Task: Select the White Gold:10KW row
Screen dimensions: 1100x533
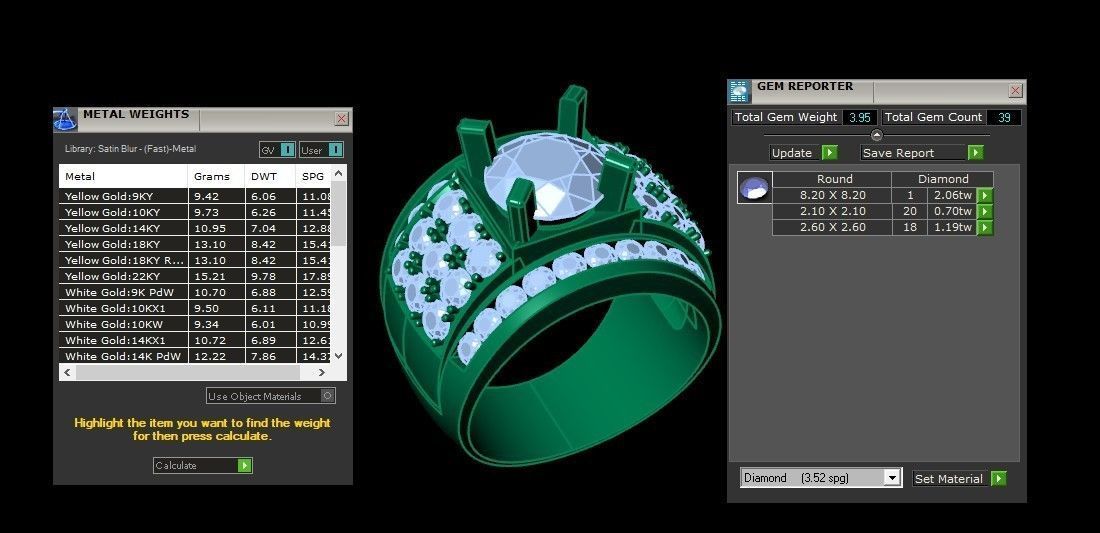Action: pyautogui.click(x=195, y=324)
